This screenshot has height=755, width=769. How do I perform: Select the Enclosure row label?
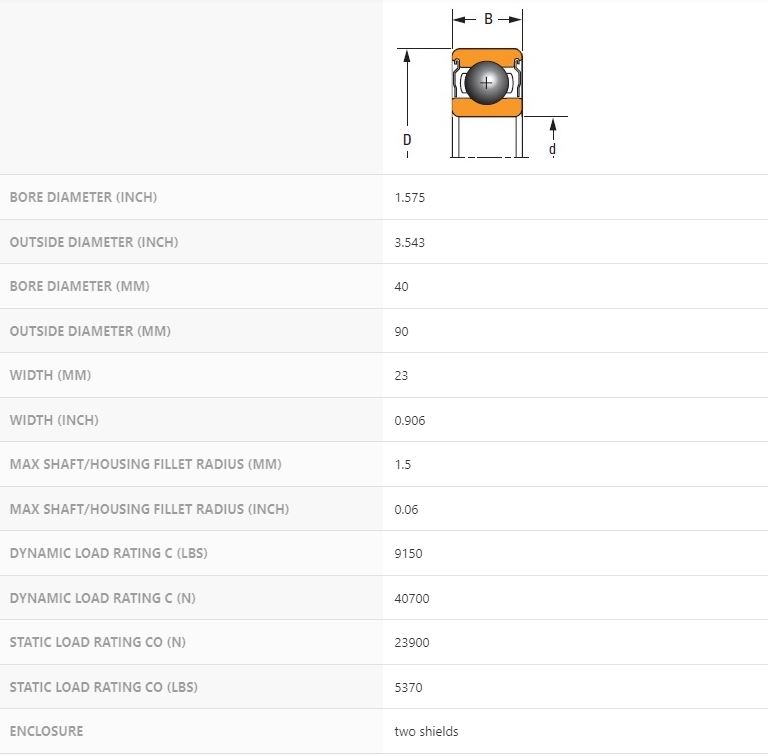pyautogui.click(x=46, y=731)
